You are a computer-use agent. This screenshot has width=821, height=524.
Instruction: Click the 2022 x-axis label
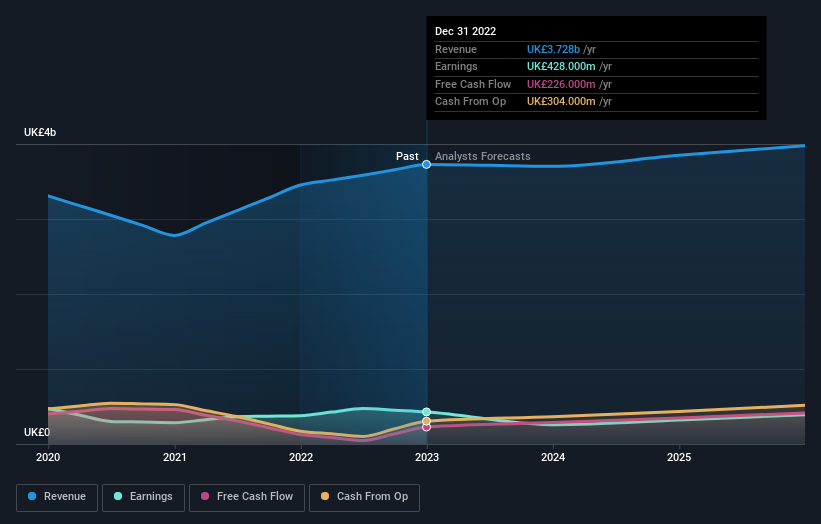(301, 458)
